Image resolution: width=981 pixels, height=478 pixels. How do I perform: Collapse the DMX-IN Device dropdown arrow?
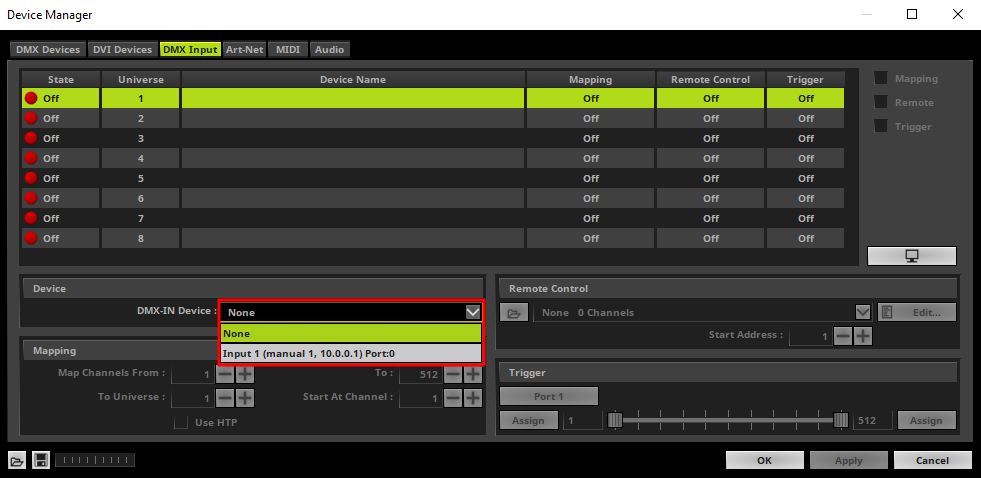tap(472, 312)
